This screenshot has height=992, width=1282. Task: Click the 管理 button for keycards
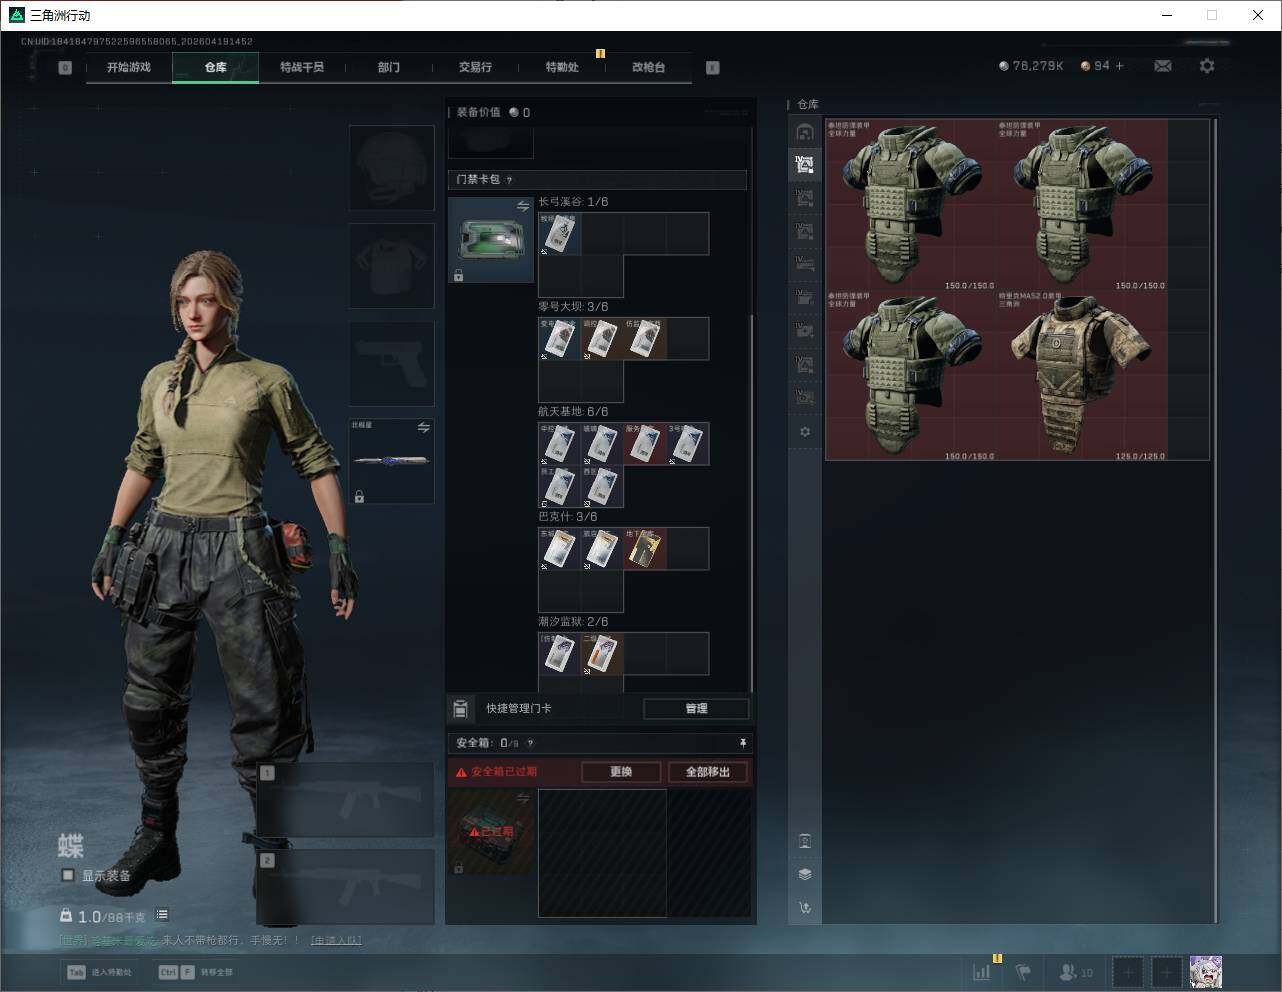[696, 709]
